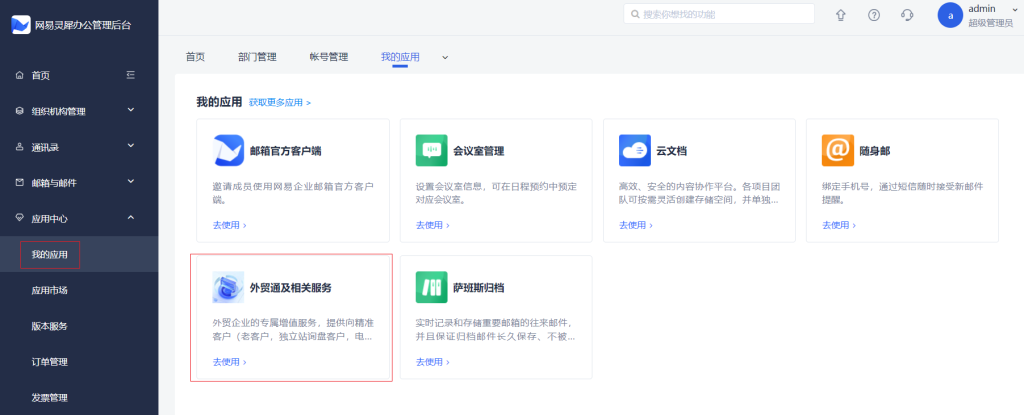Screen dimensions: 1024x415
Task: Click the upload arrow icon in header
Action: tap(841, 15)
